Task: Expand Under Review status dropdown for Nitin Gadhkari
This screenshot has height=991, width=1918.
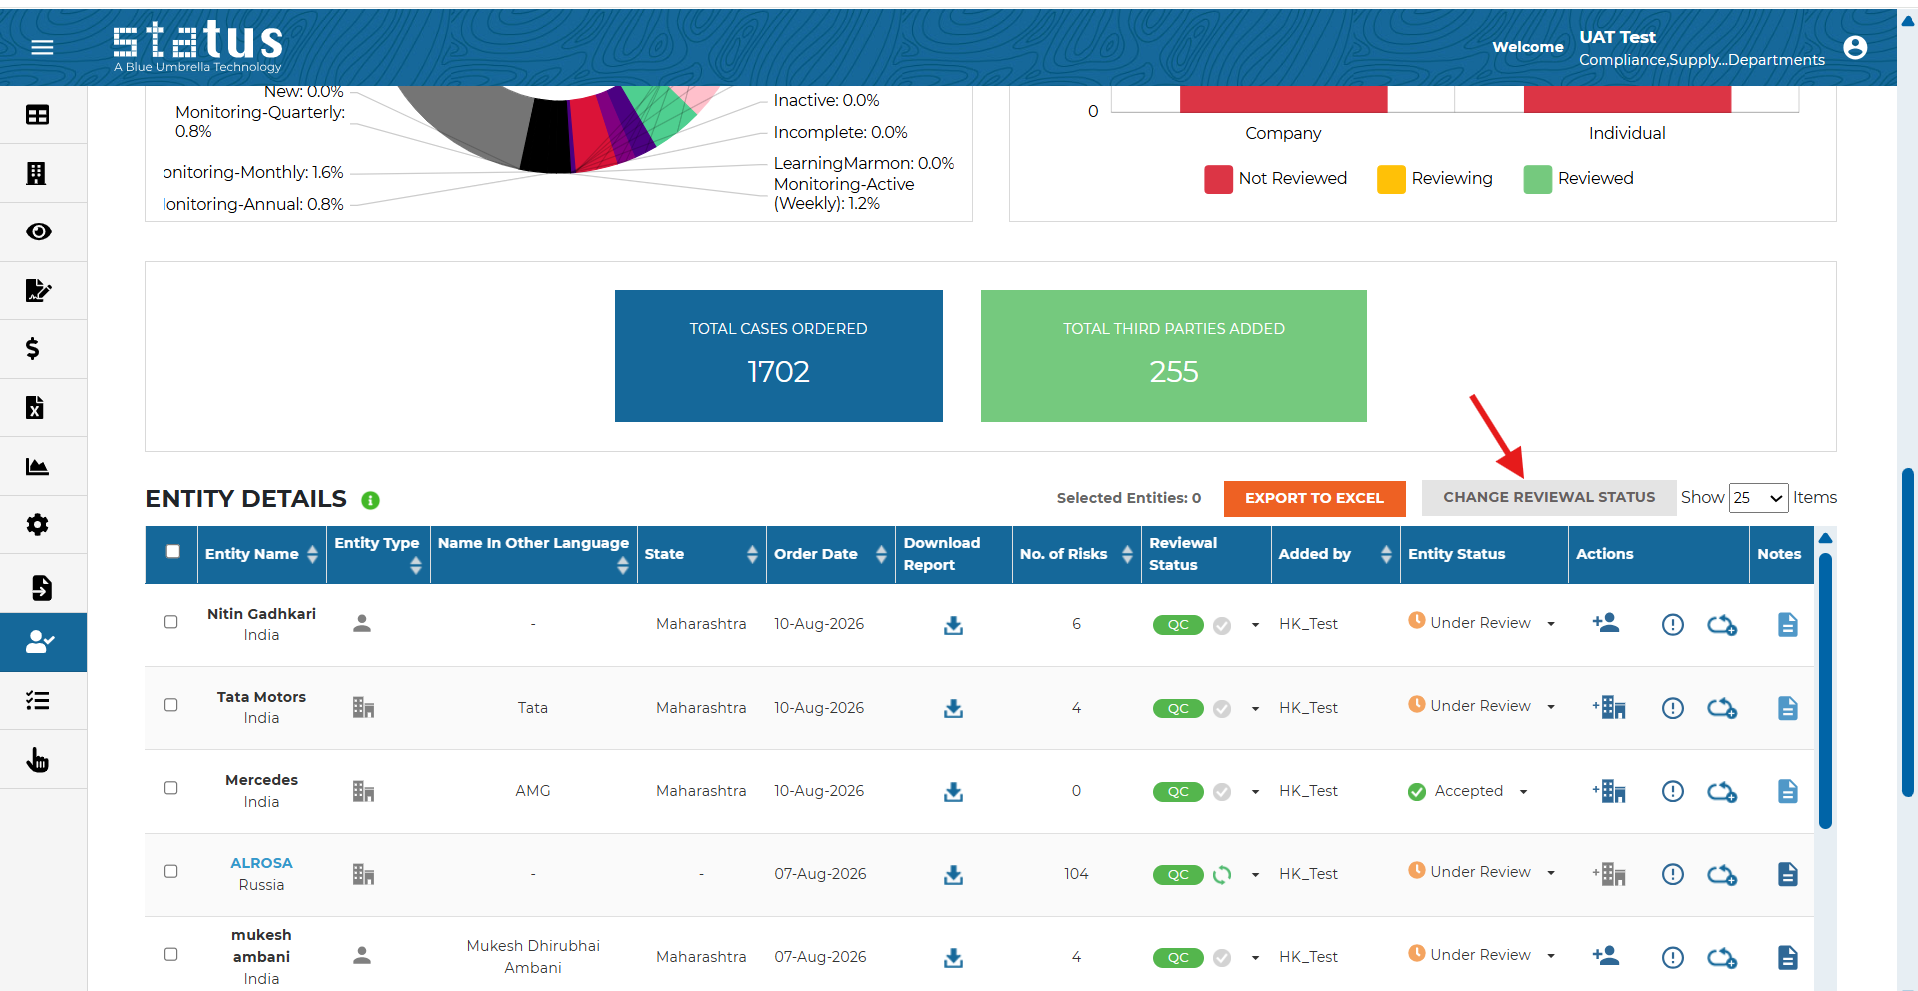Action: pos(1551,623)
